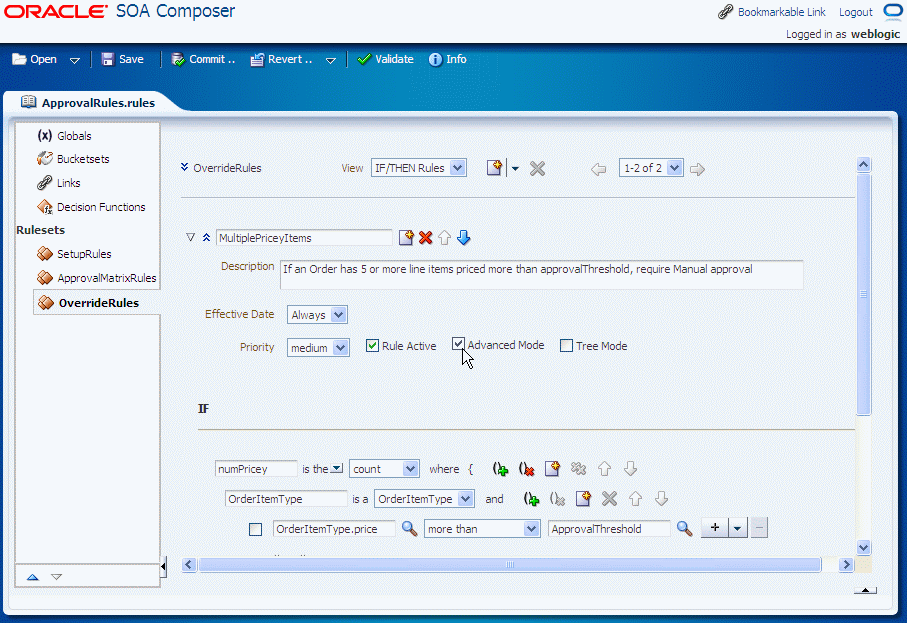907x623 pixels.
Task: Click the MultiplePriceyItems rule name field
Action: tap(304, 238)
